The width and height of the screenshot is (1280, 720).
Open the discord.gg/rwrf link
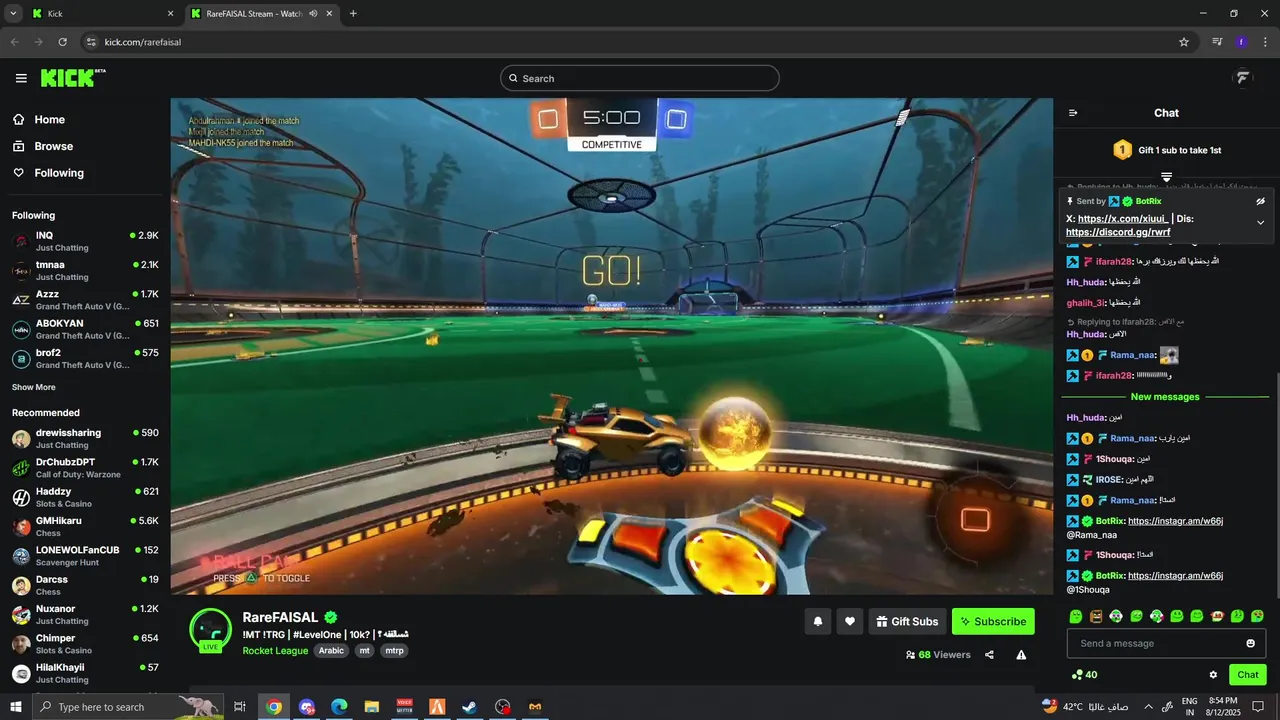1118,232
